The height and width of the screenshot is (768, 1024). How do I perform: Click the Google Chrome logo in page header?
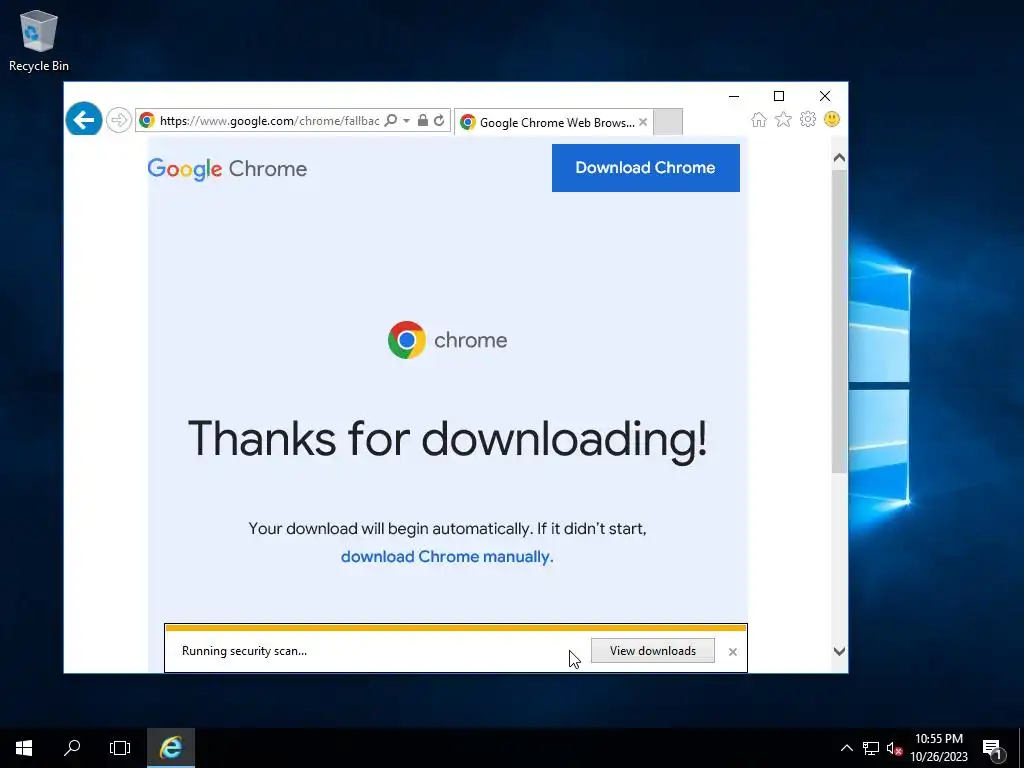(227, 168)
